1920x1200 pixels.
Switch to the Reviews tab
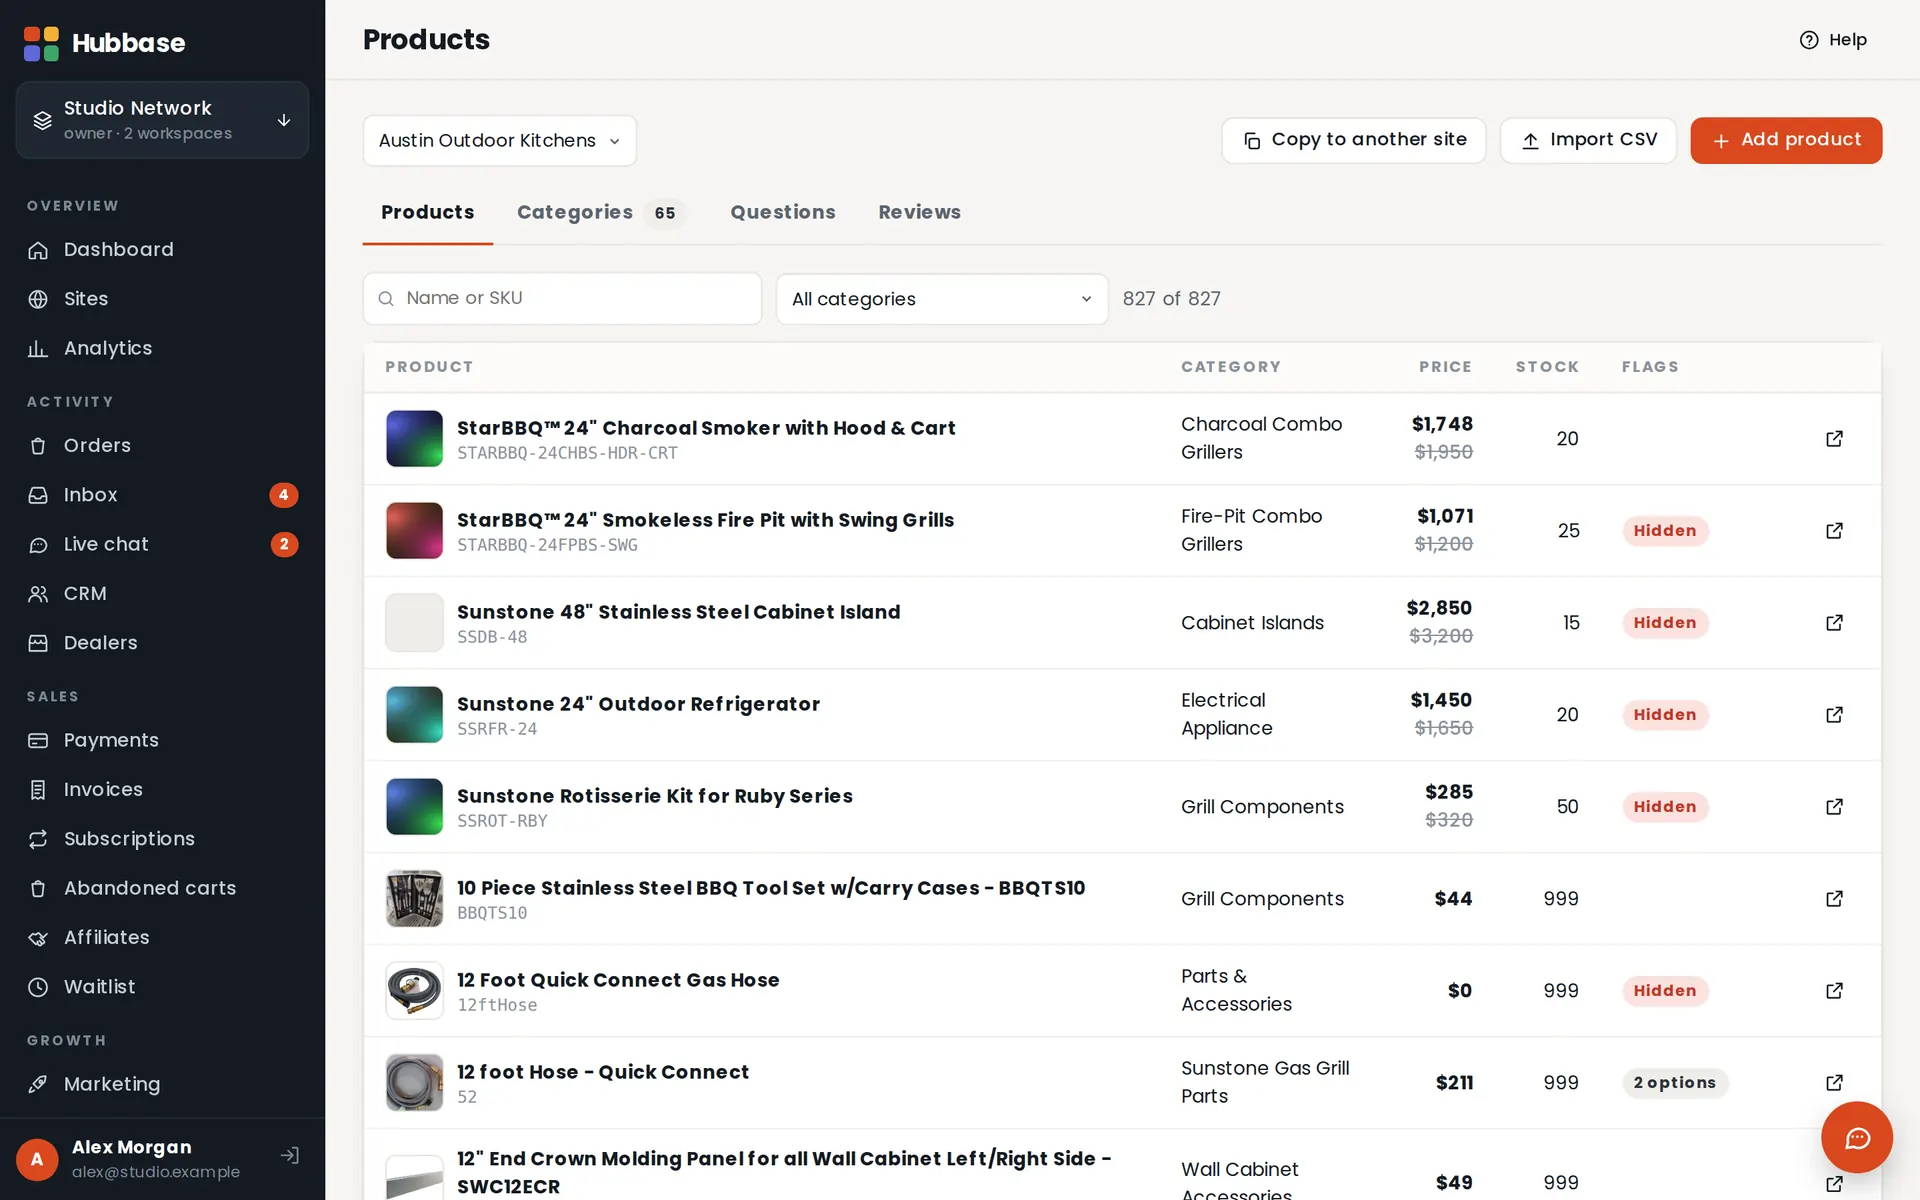pos(919,213)
